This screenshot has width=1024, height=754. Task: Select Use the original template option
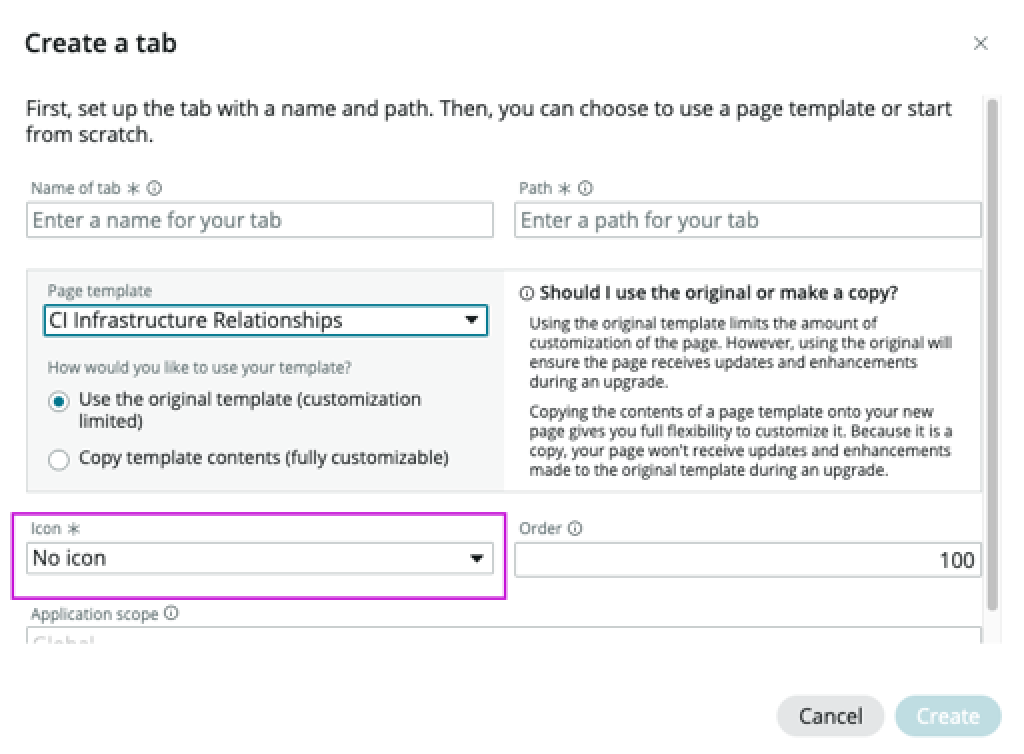click(60, 399)
